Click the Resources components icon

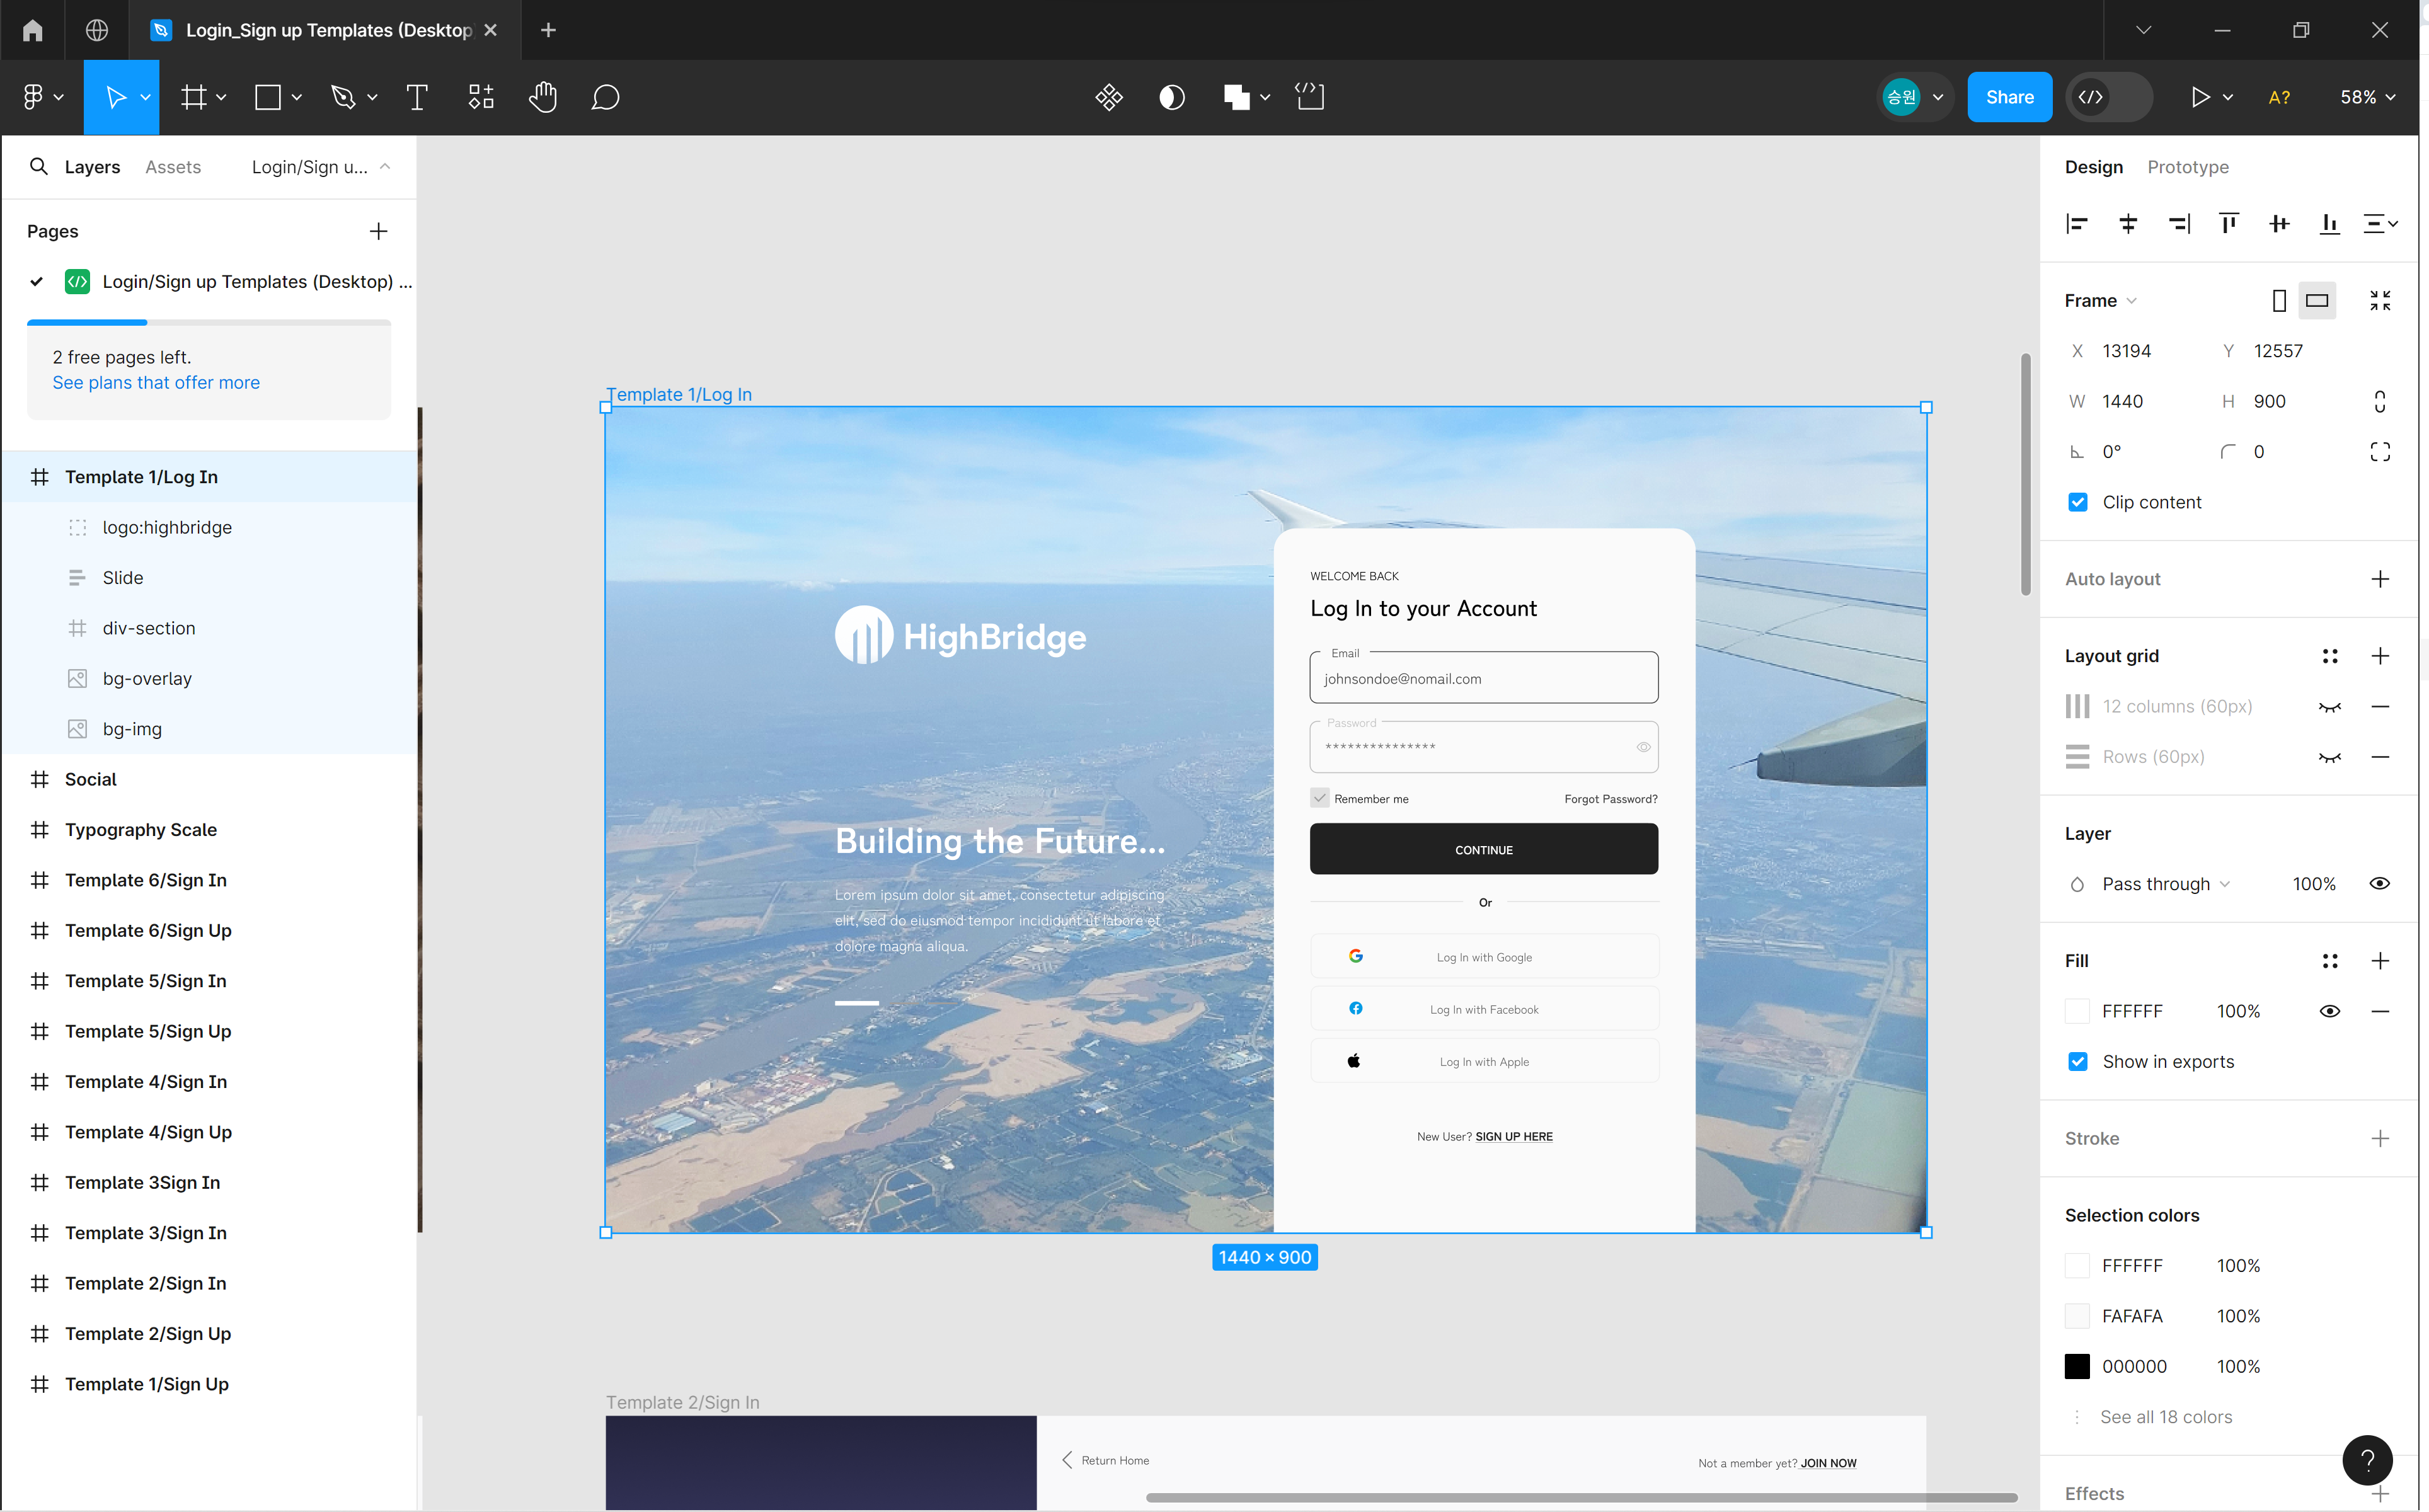tap(481, 97)
